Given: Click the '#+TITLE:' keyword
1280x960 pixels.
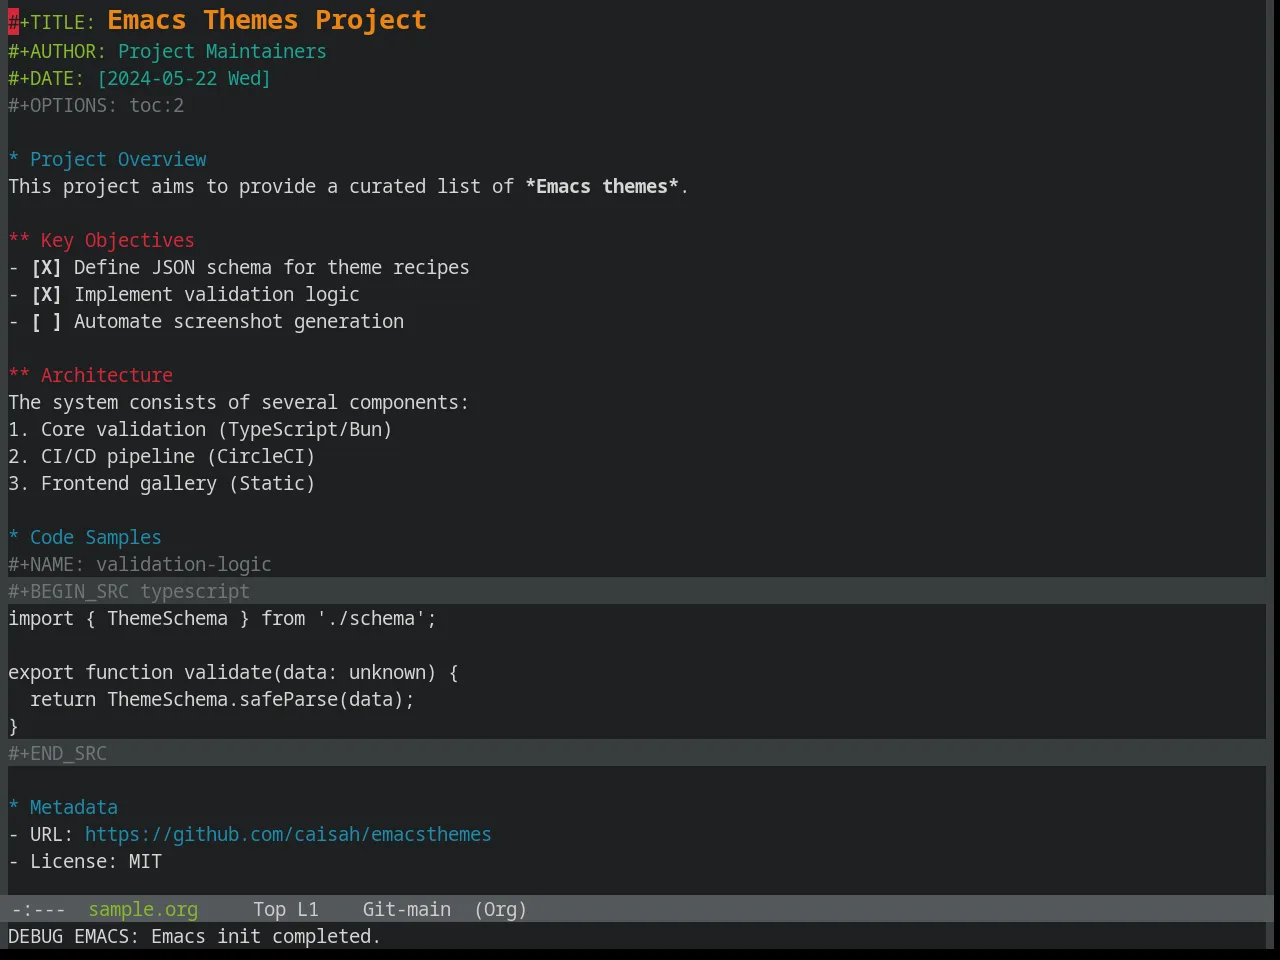Looking at the screenshot, I should click(x=52, y=23).
